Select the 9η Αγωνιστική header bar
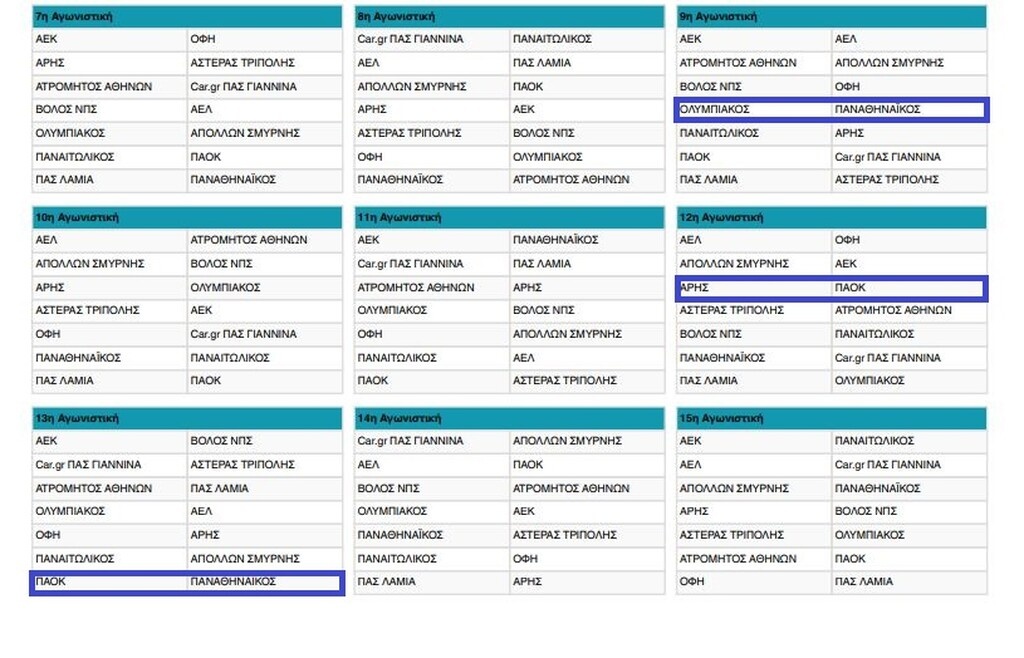This screenshot has height=658, width=1024. coord(831,17)
